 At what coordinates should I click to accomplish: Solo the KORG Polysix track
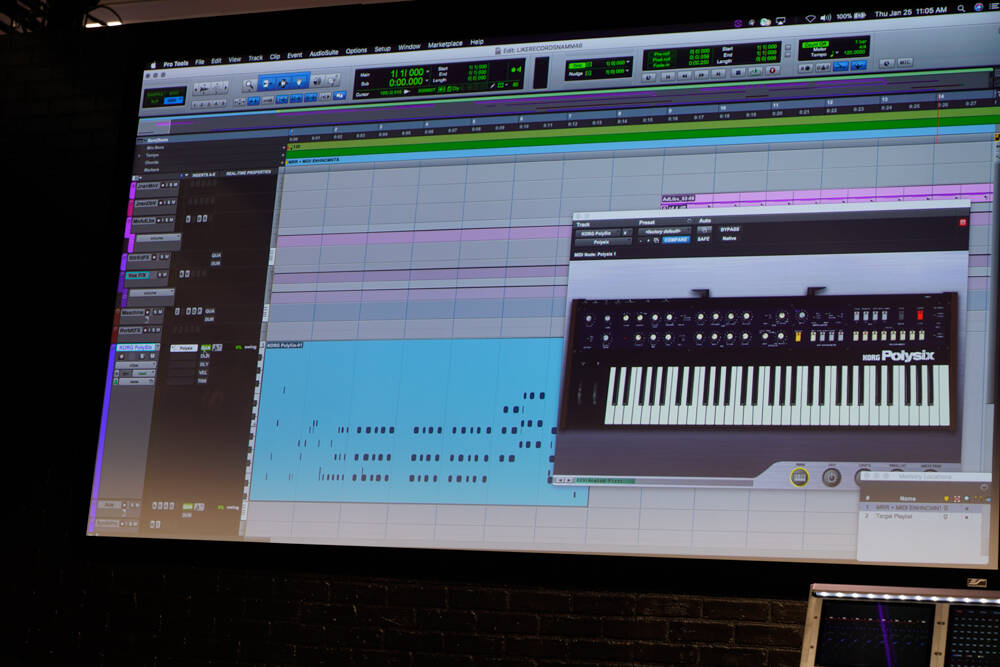tap(142, 356)
